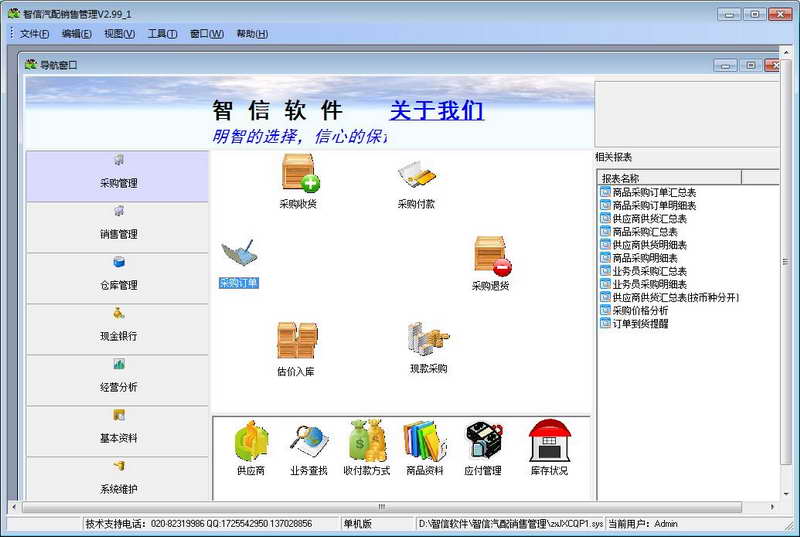Select 系统维护 in the sidebar
Viewport: 800px width, 537px height.
point(118,479)
